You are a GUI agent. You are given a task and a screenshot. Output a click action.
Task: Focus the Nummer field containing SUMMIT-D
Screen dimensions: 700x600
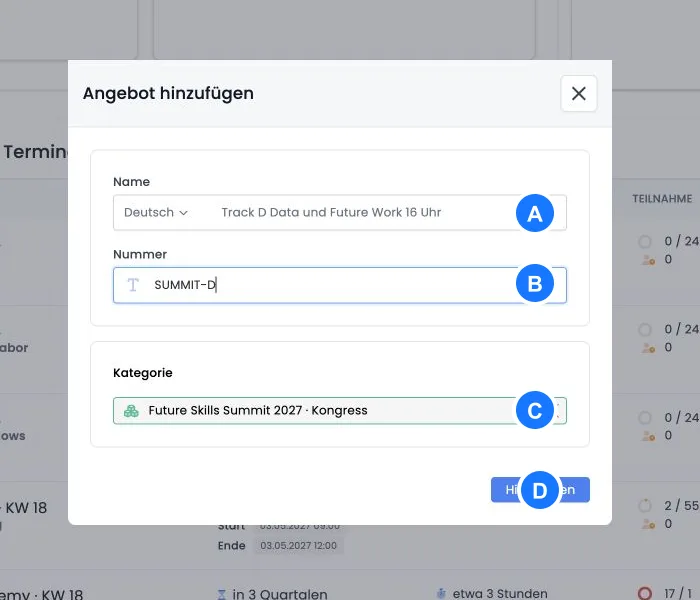[x=340, y=285]
